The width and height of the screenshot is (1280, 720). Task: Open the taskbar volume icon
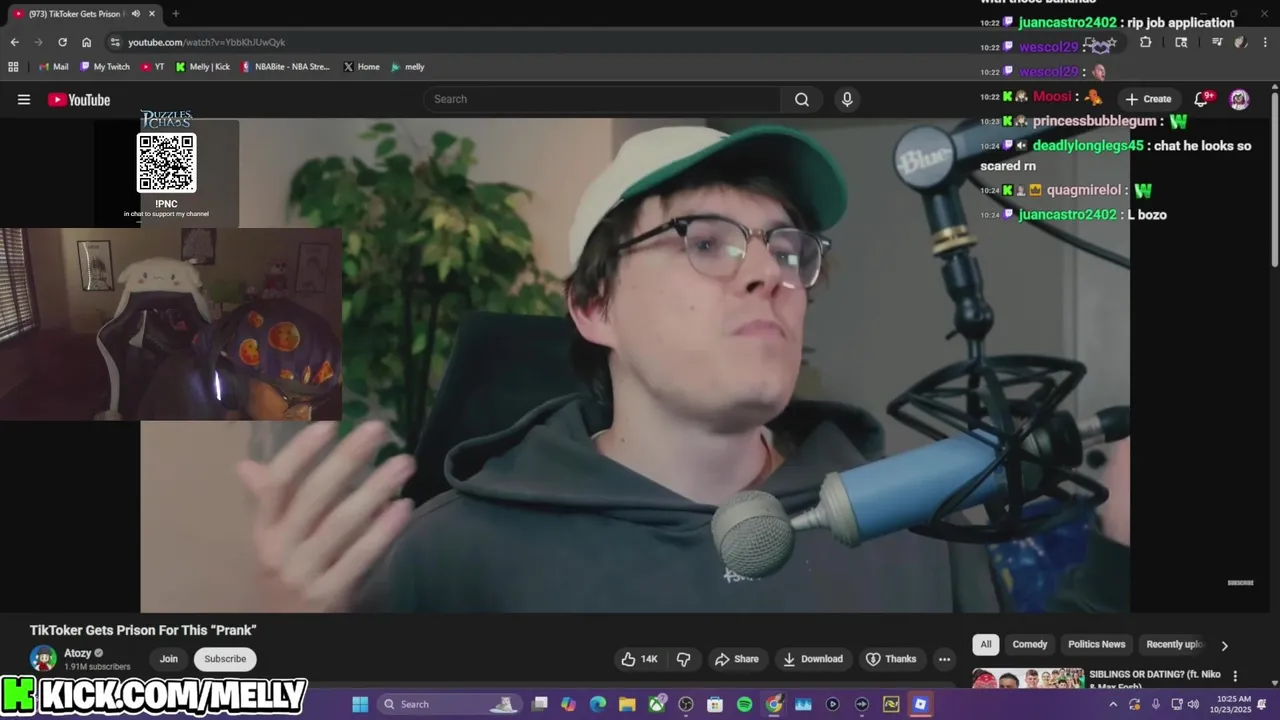[1193, 704]
